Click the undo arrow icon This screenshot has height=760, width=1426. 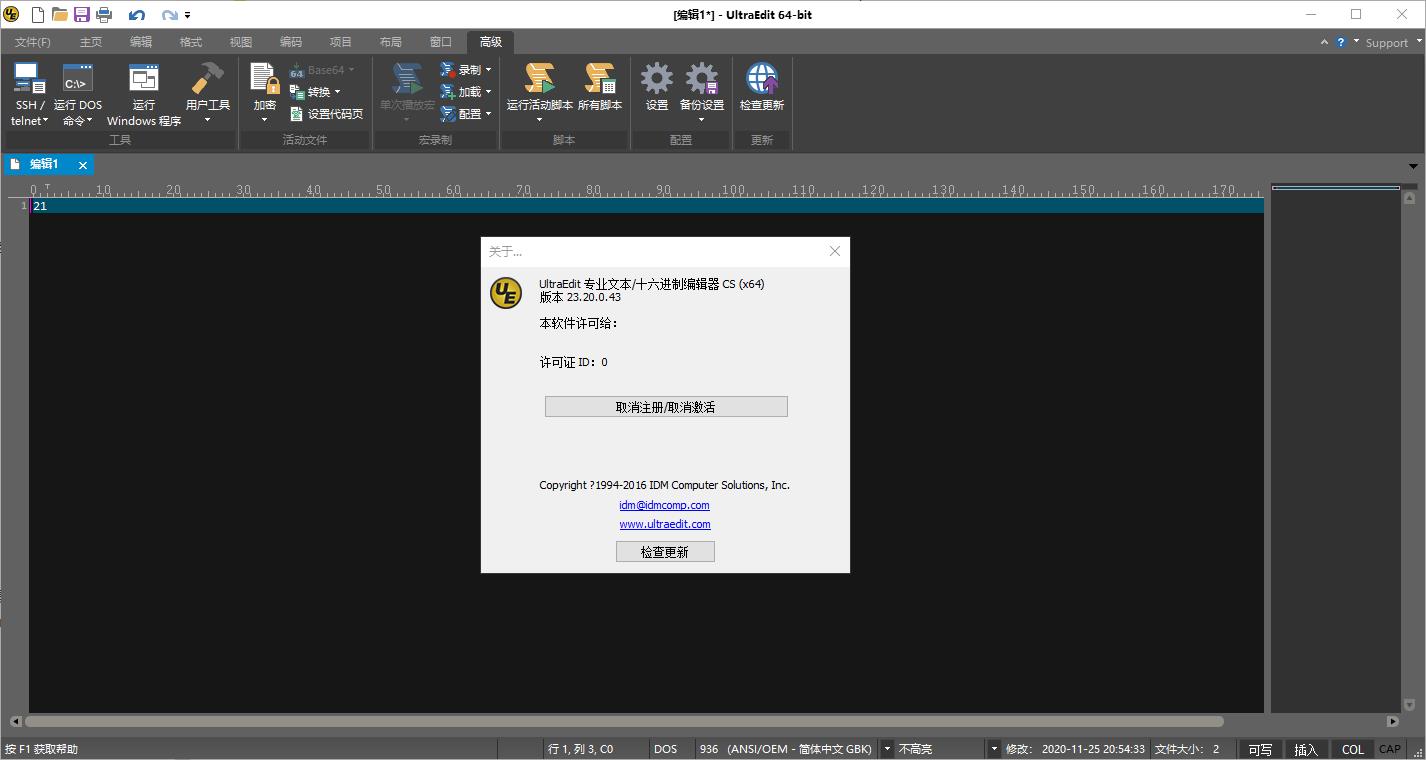click(138, 15)
